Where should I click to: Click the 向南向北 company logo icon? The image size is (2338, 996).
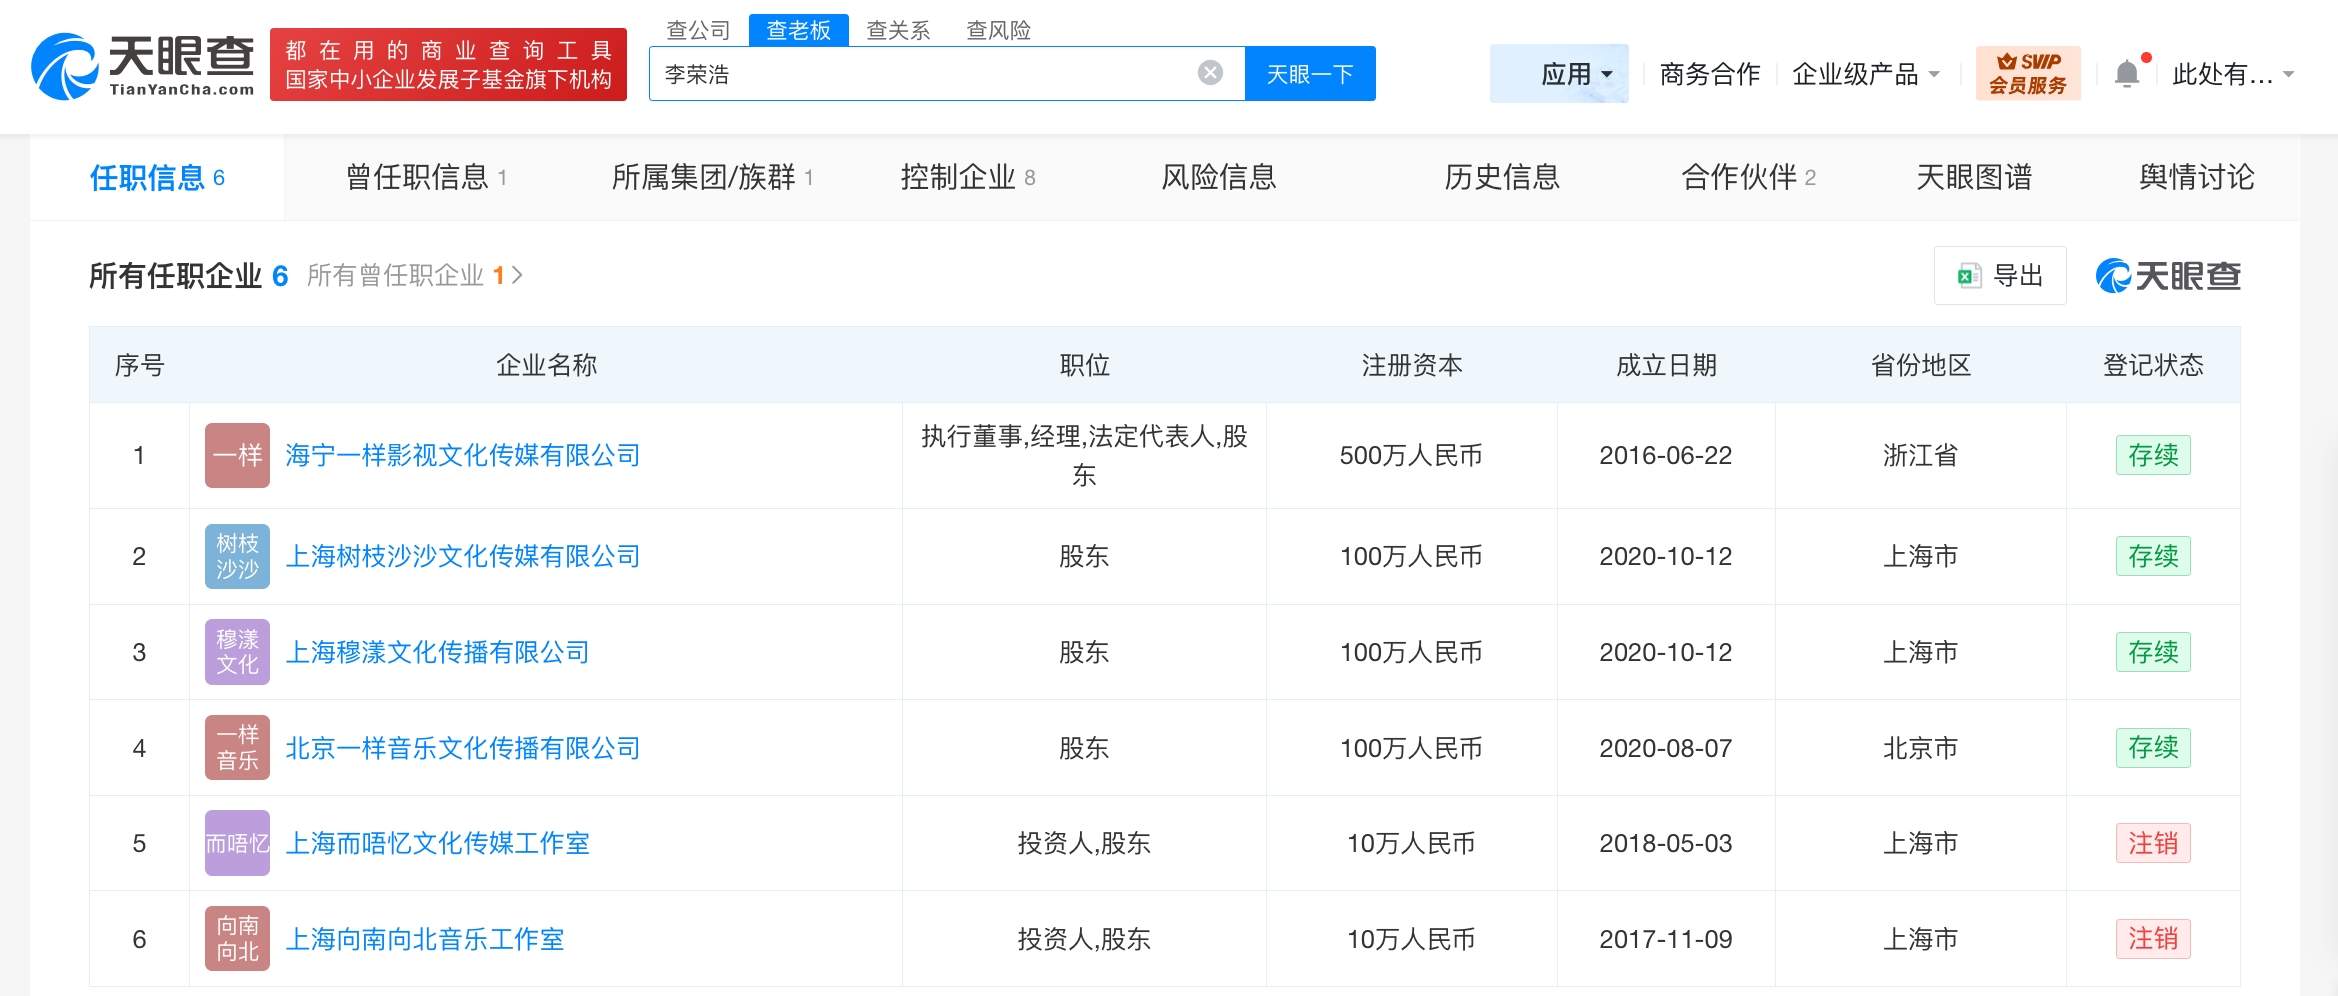click(x=237, y=939)
